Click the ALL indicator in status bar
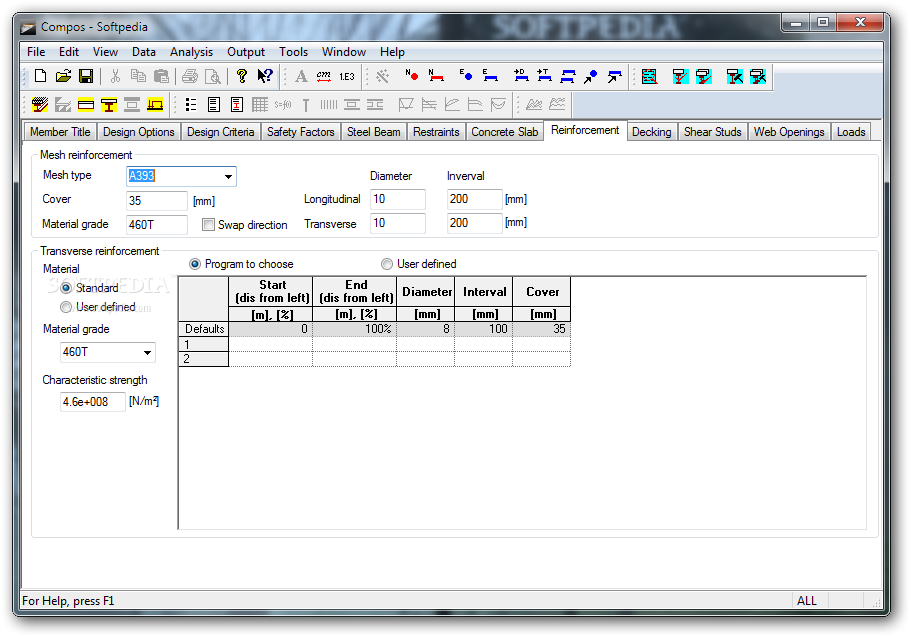The height and width of the screenshot is (637, 911). click(806, 601)
